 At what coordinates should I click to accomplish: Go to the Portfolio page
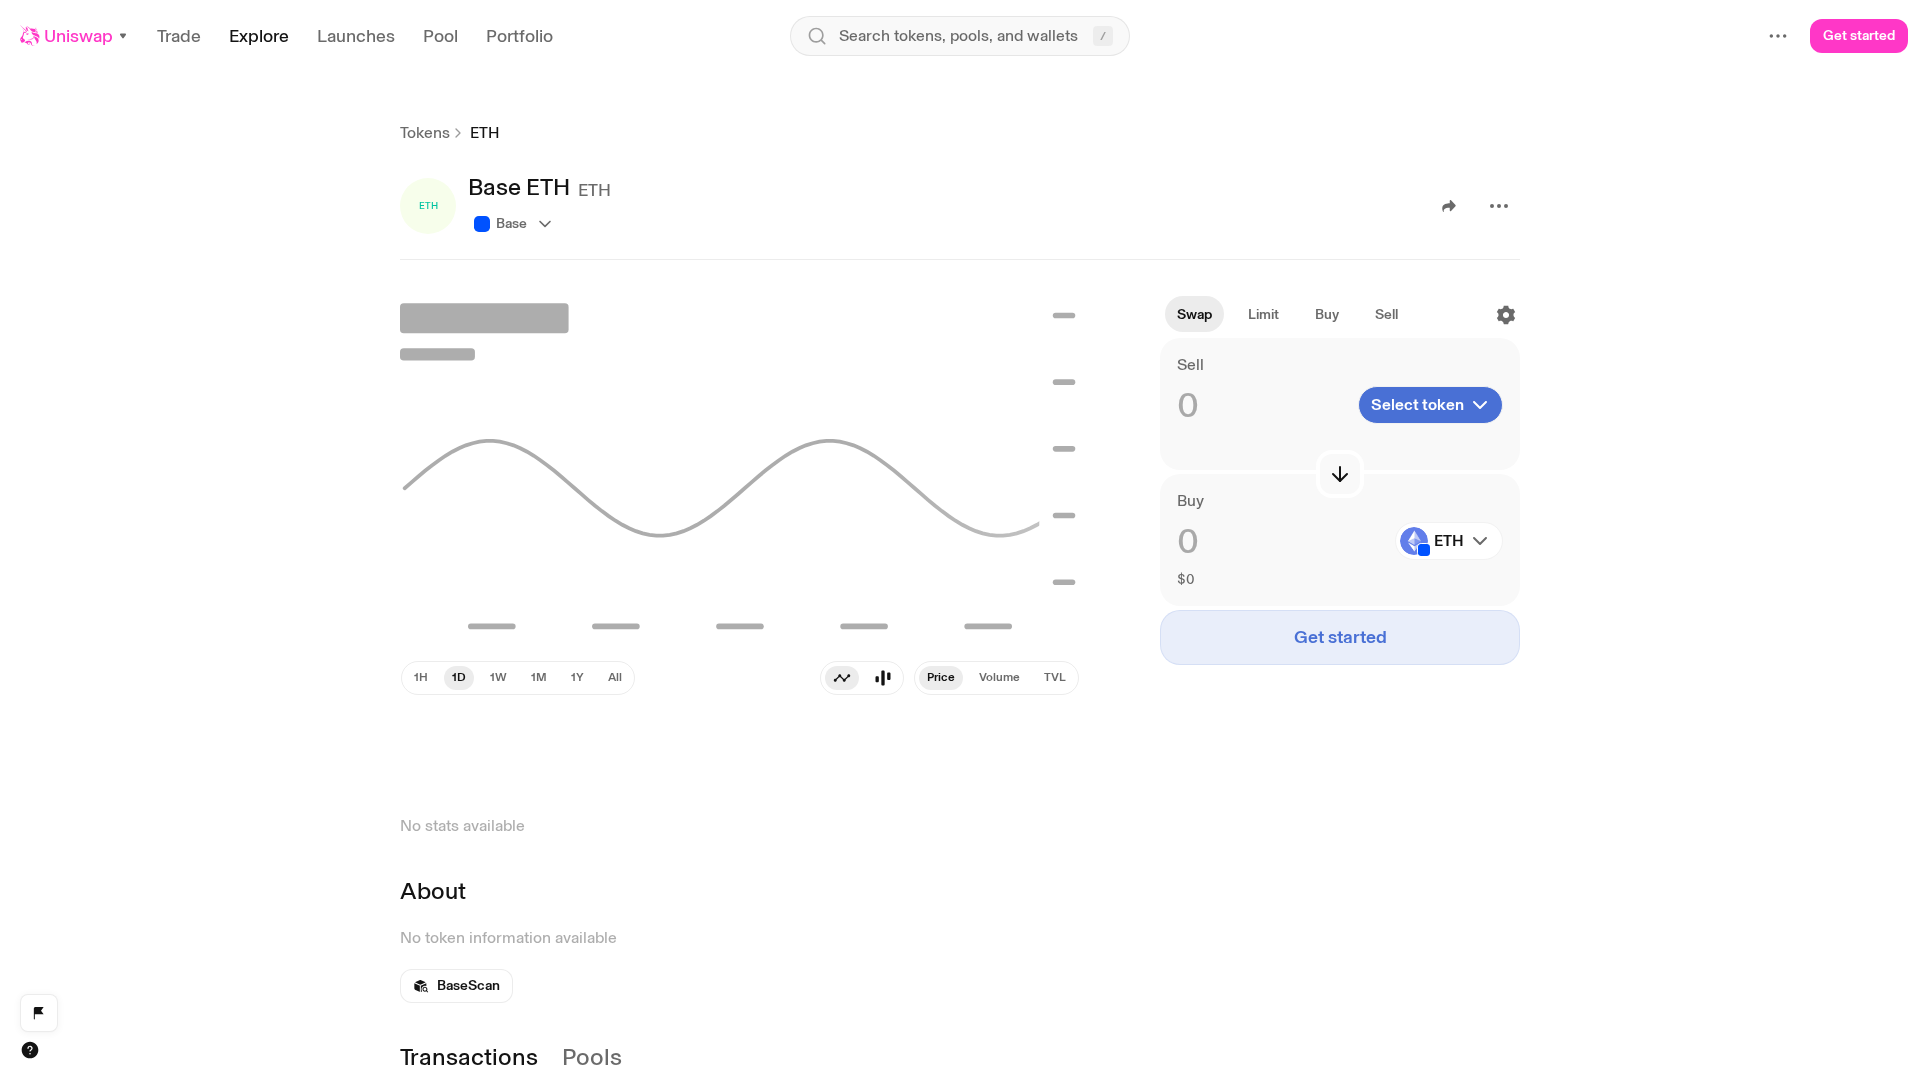coord(519,36)
